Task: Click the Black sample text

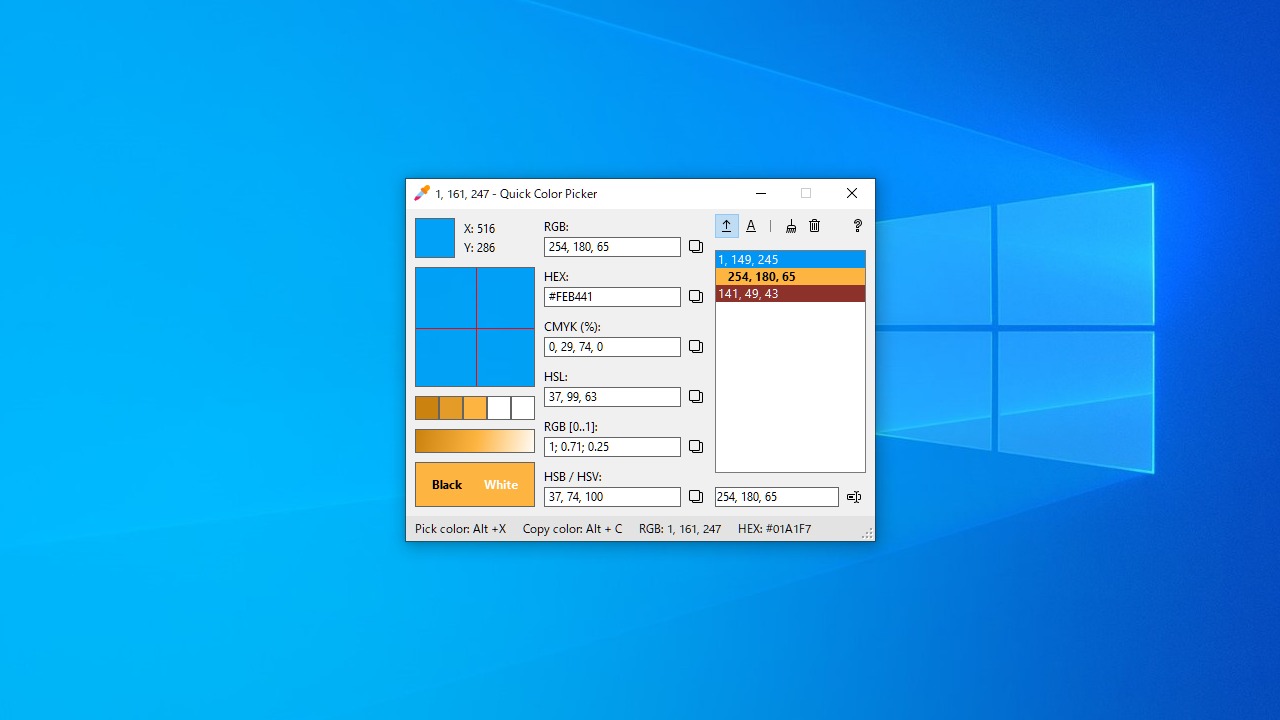Action: (447, 485)
